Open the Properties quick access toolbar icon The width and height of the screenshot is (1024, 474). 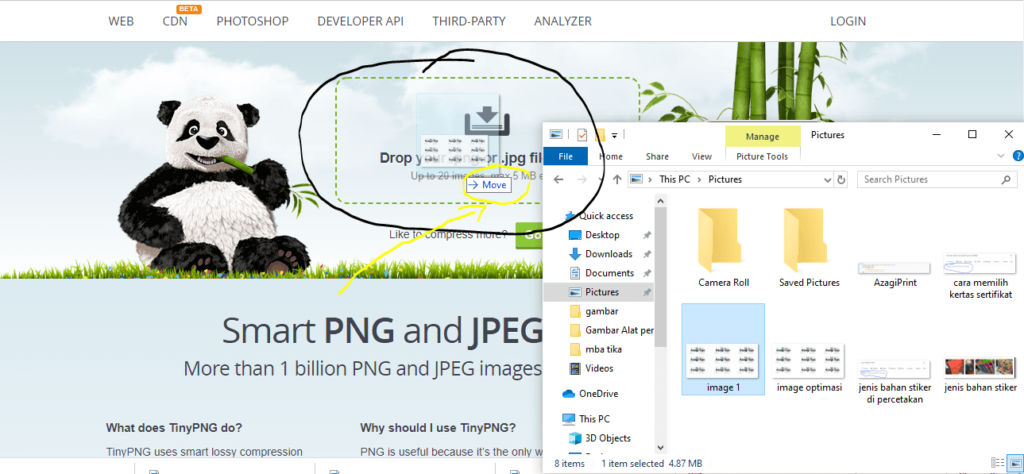[x=582, y=134]
